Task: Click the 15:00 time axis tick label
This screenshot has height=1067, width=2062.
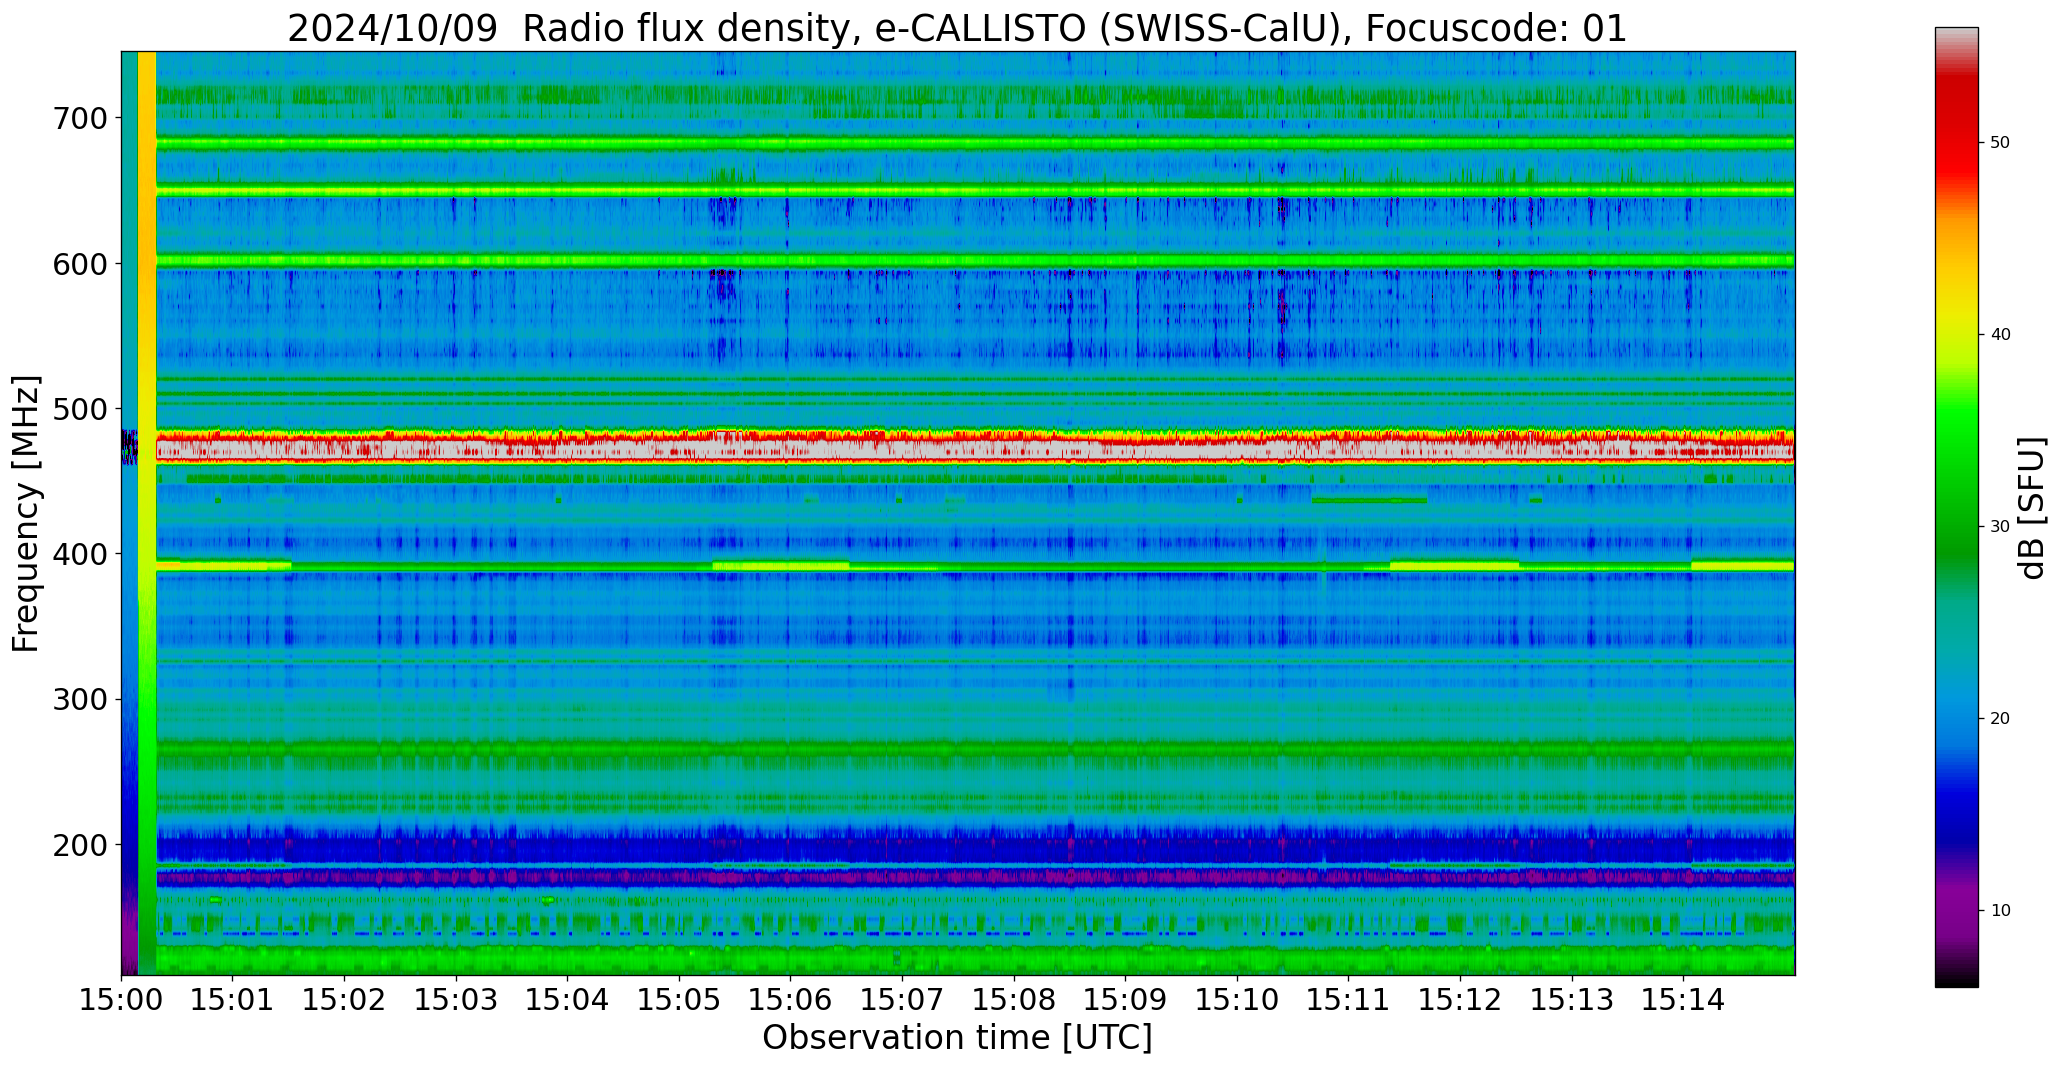Action: (x=122, y=999)
